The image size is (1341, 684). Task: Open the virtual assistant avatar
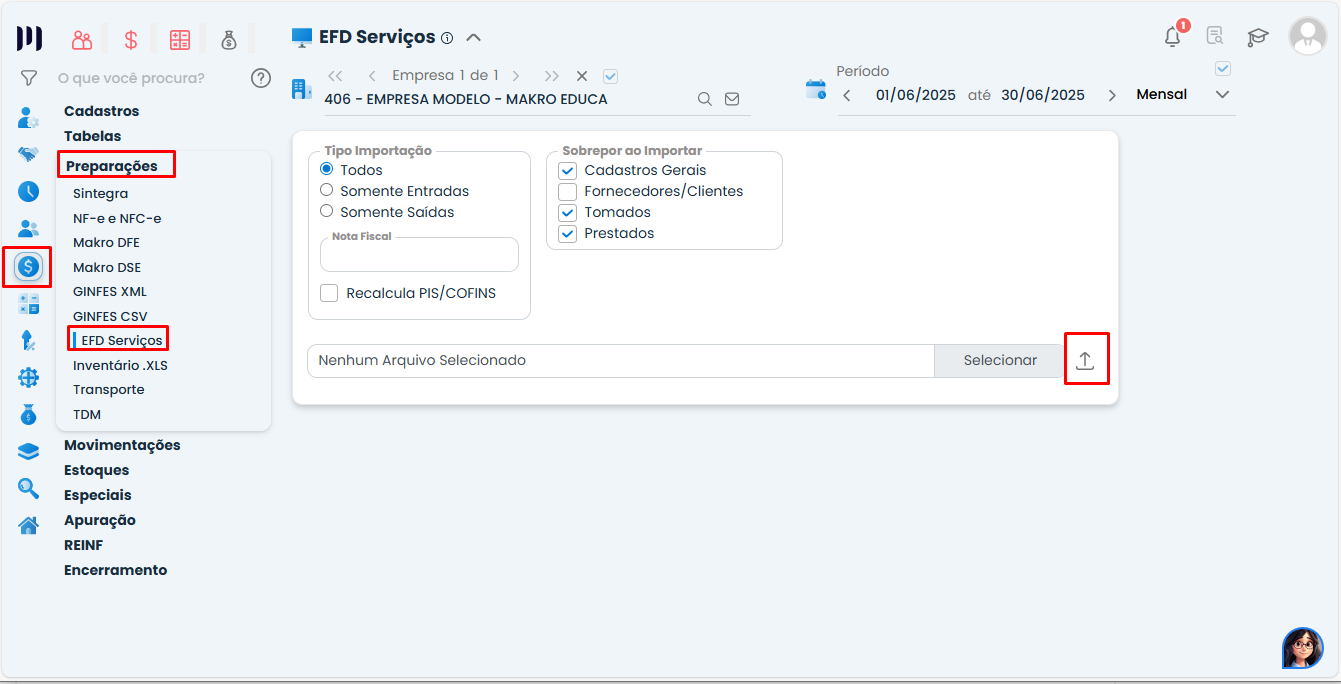1302,648
